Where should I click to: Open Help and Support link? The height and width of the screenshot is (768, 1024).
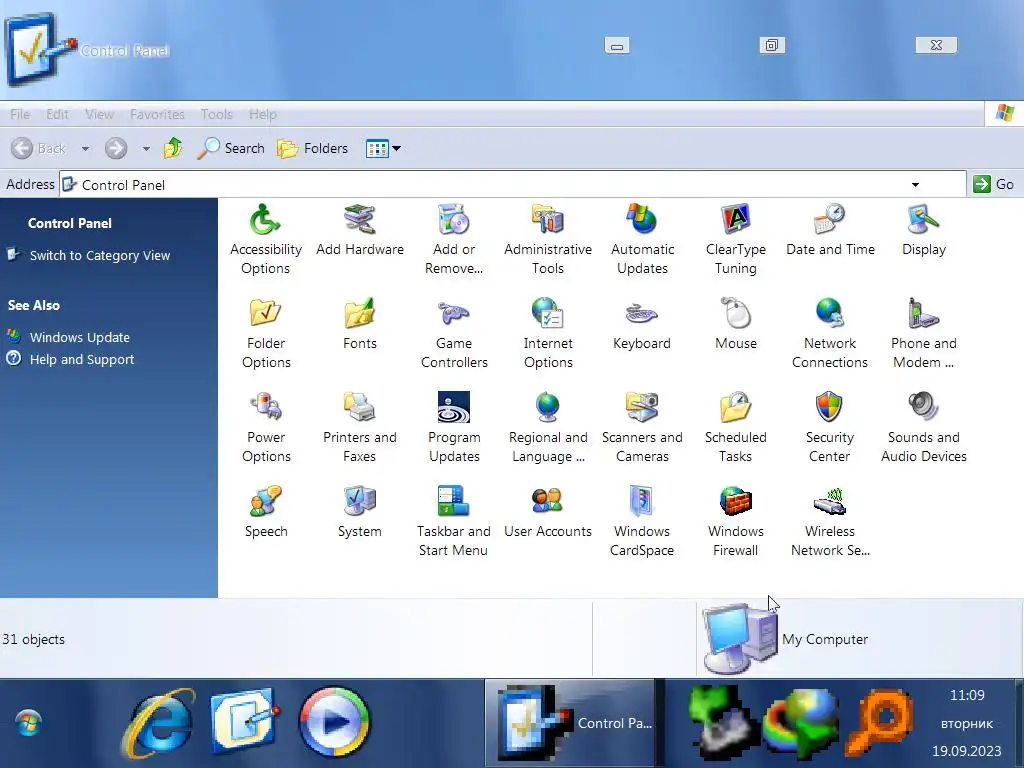click(82, 359)
